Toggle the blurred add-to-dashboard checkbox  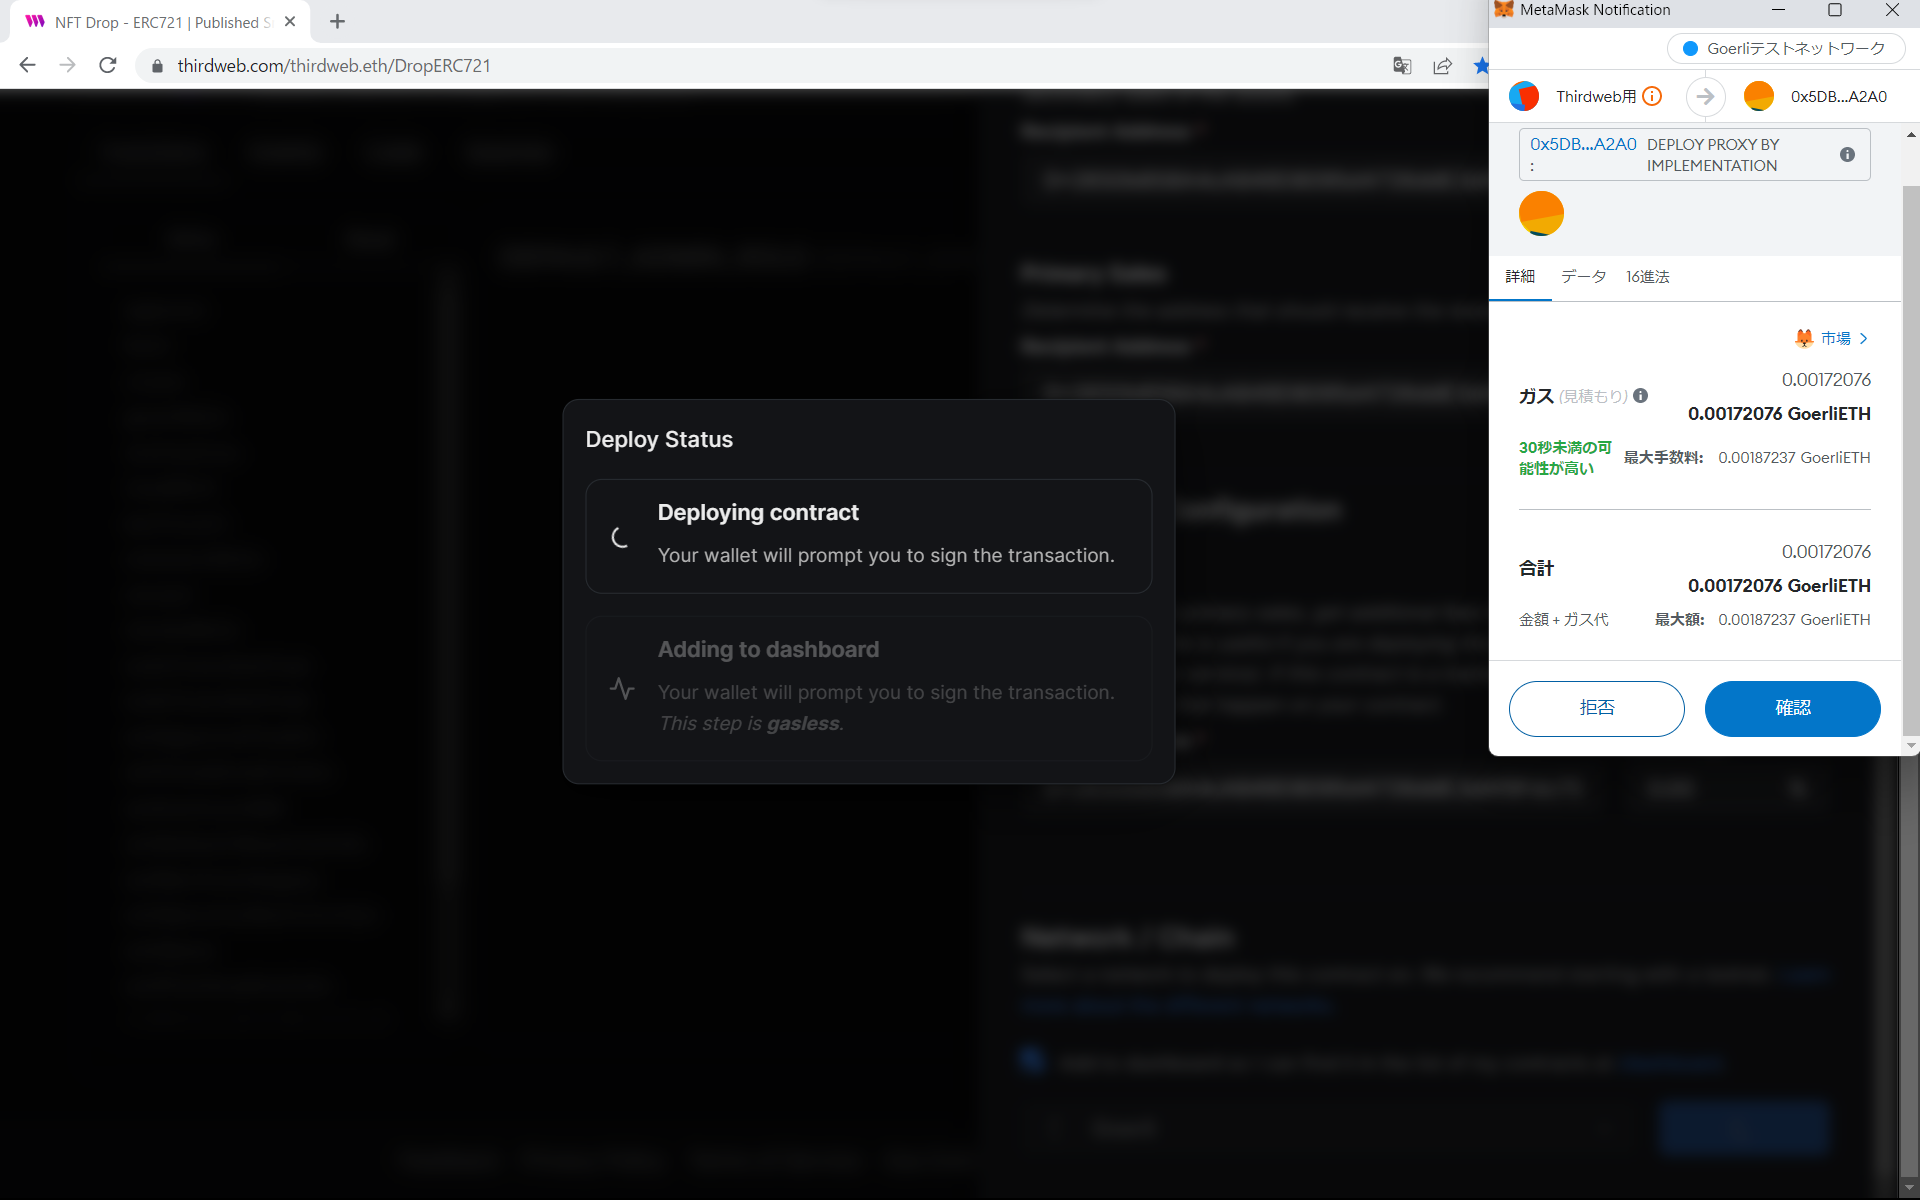click(1033, 1060)
